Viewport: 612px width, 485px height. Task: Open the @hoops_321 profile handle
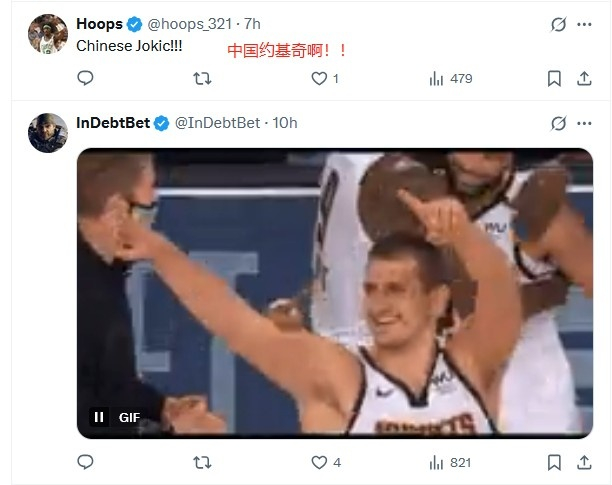190,24
